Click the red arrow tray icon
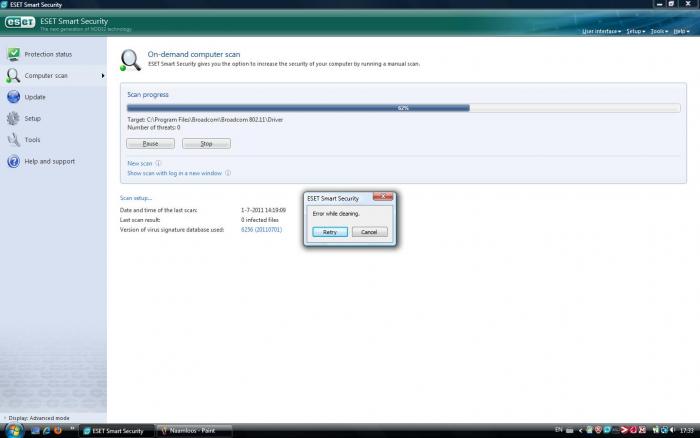 pos(624,430)
